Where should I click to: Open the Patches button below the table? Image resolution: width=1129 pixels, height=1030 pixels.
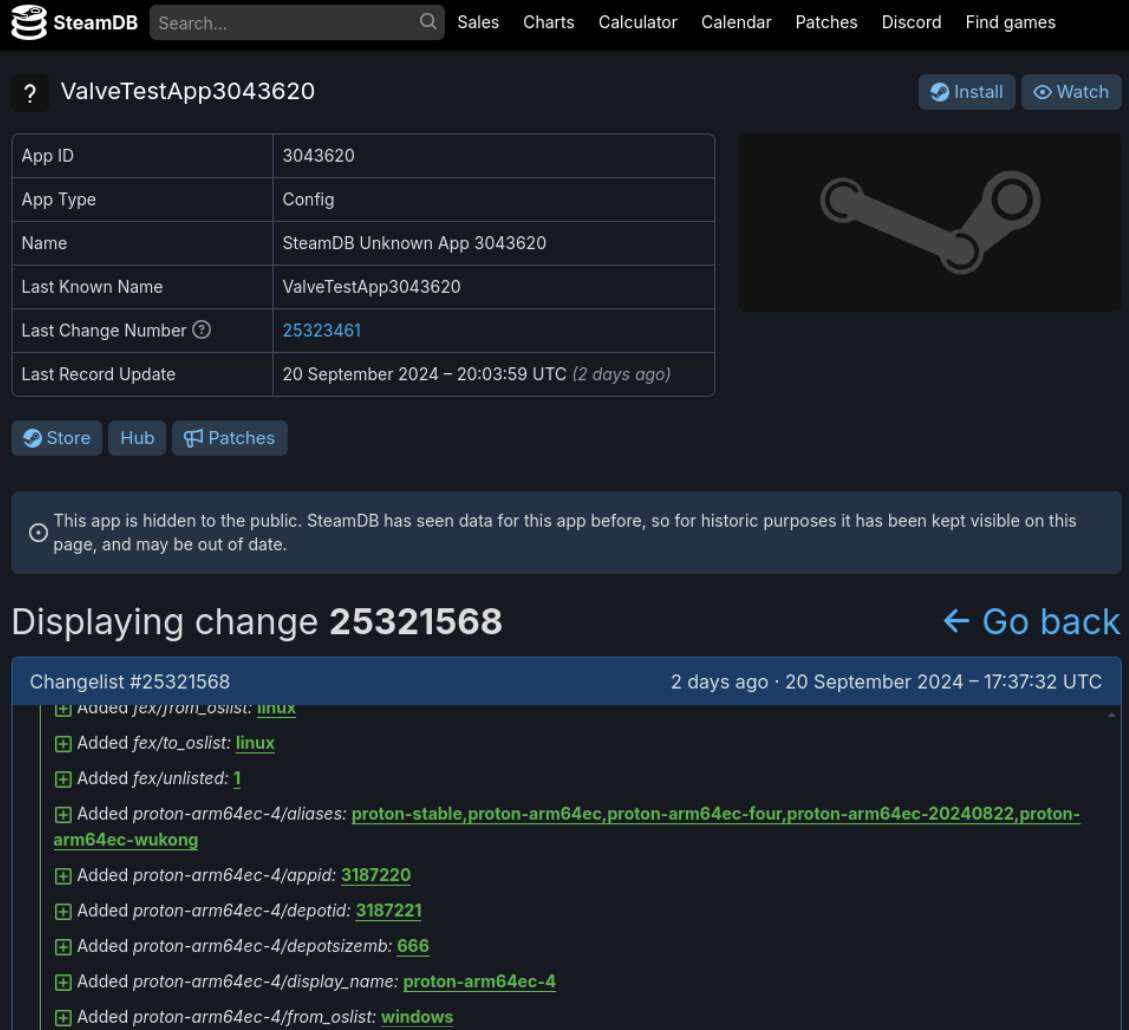coord(229,438)
